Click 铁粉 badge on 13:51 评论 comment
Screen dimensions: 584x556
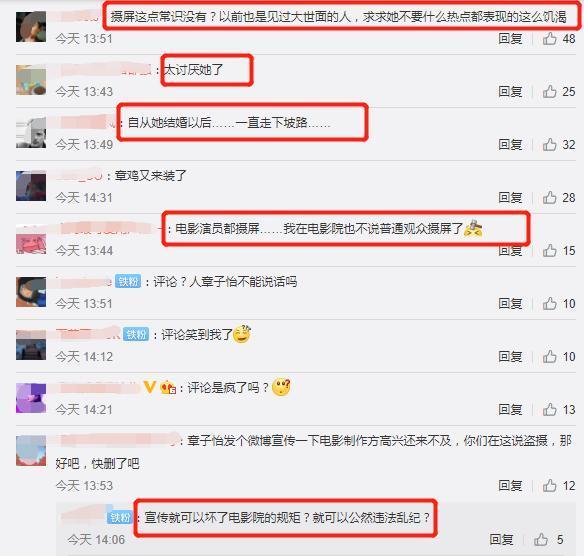pyautogui.click(x=128, y=281)
